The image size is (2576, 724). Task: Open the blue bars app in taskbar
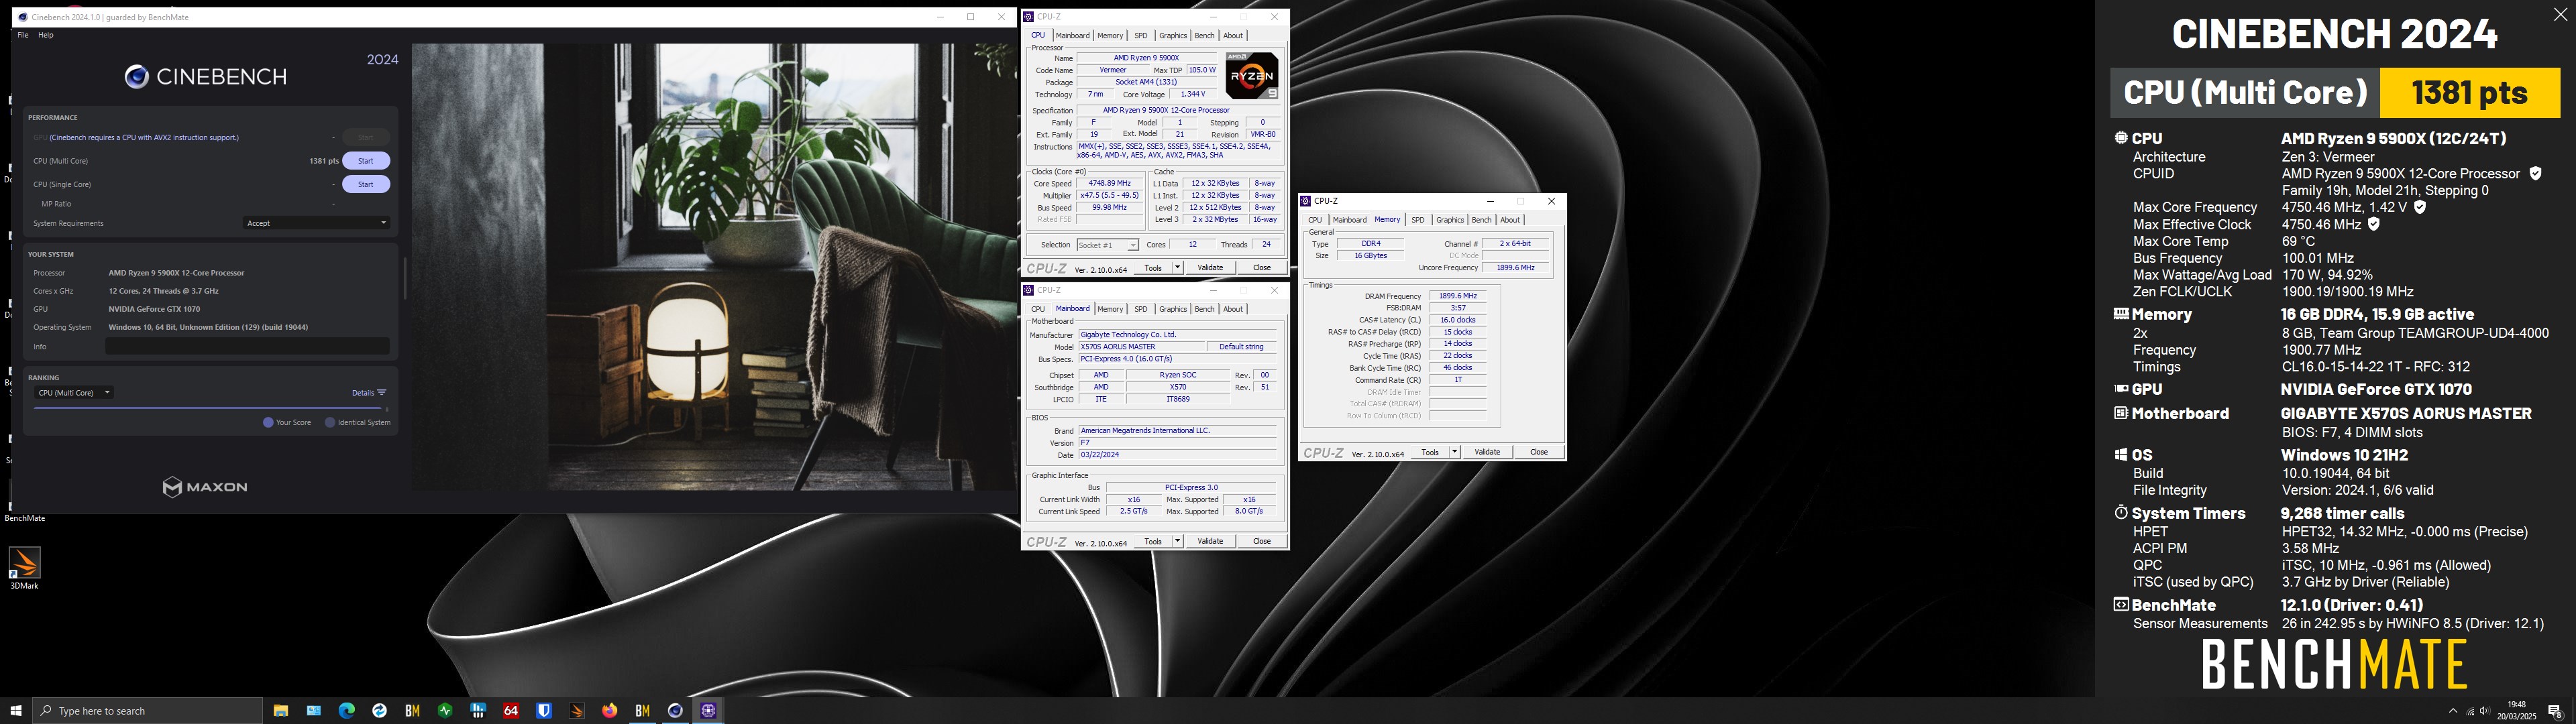coord(478,711)
